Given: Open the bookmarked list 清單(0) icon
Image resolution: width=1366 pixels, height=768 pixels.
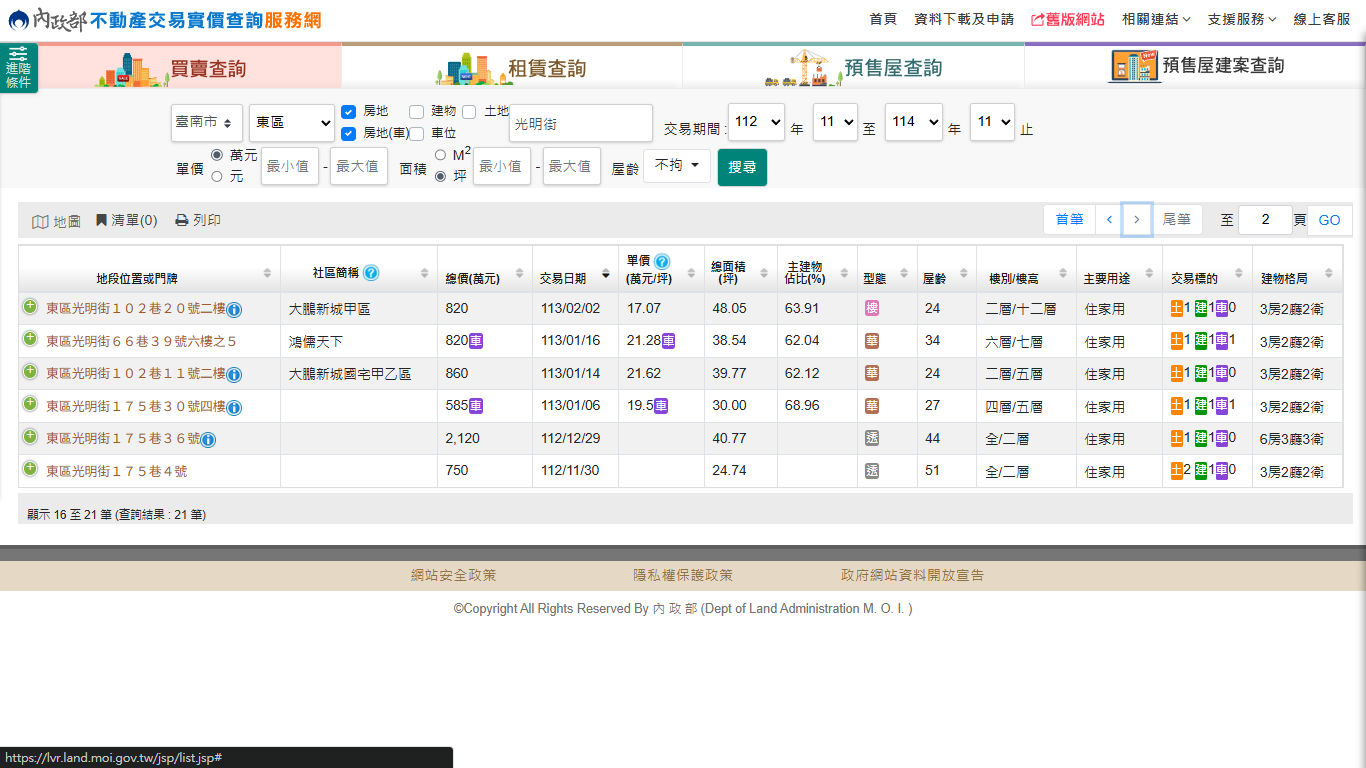Looking at the screenshot, I should tap(101, 220).
